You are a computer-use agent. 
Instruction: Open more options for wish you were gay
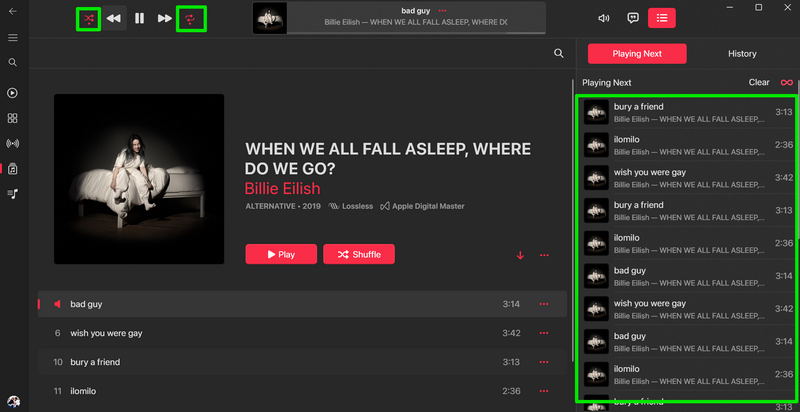pyautogui.click(x=544, y=333)
